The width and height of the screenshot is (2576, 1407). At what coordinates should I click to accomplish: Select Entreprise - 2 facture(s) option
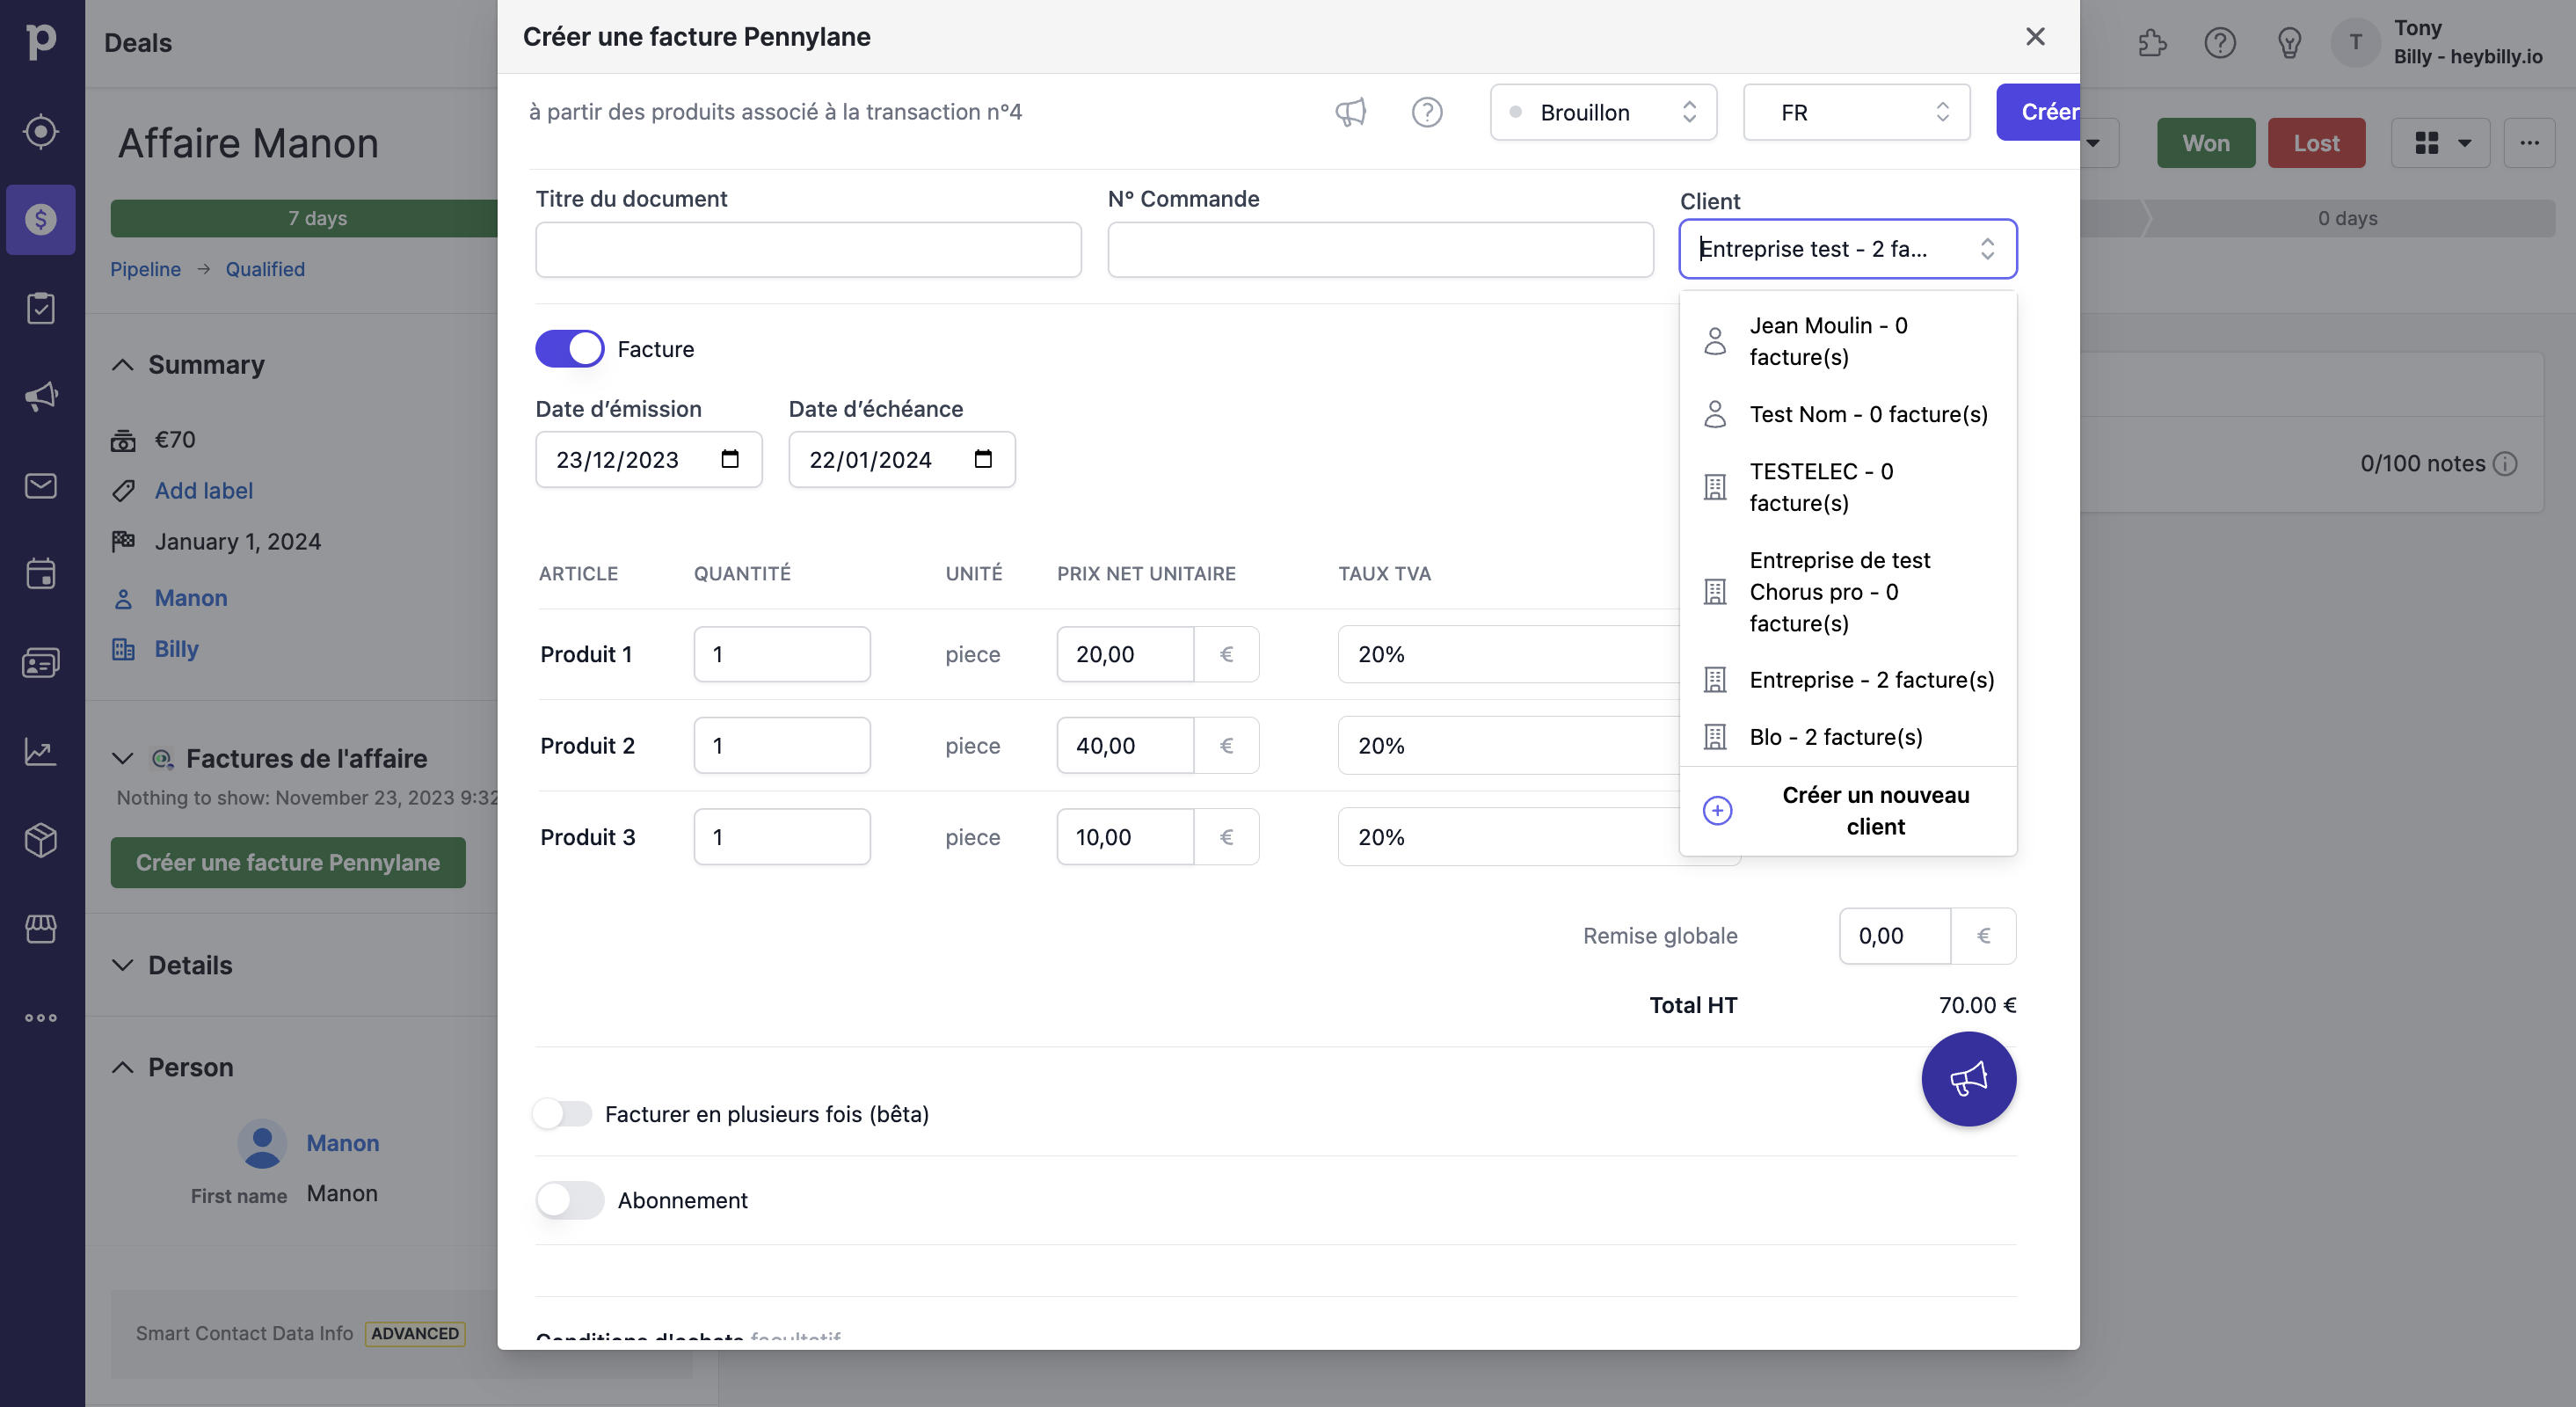tap(1847, 680)
